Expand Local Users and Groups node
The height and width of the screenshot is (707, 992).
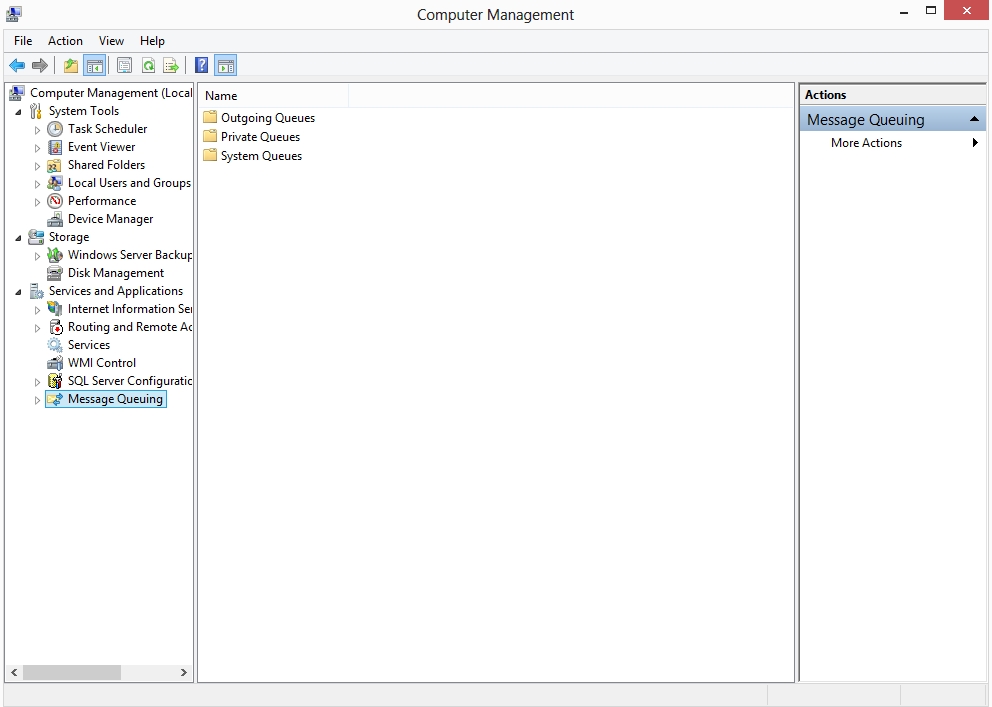[37, 184]
